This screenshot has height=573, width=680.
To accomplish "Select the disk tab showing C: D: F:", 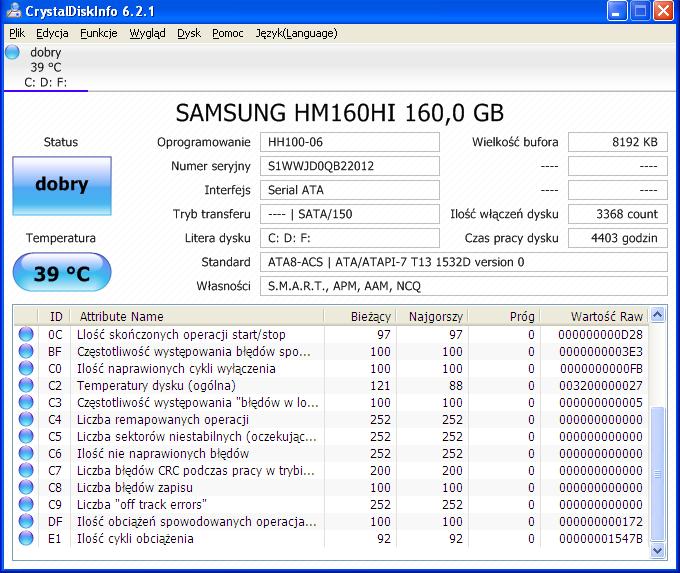I will coord(46,67).
